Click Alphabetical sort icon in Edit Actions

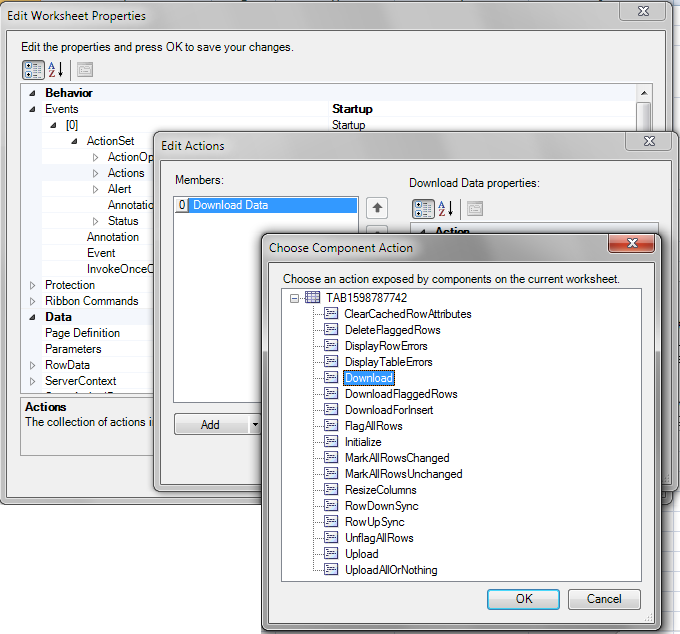pyautogui.click(x=445, y=209)
